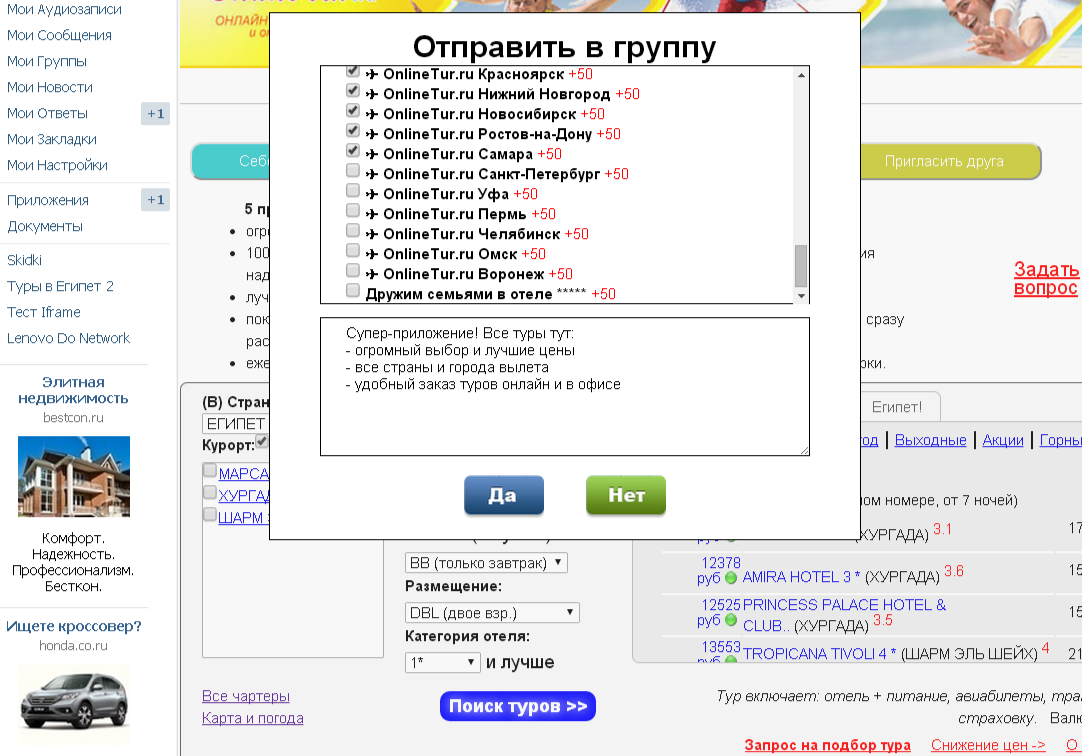This screenshot has width=1082, height=756.
Task: Click price 12378 руб link
Action: [718, 570]
